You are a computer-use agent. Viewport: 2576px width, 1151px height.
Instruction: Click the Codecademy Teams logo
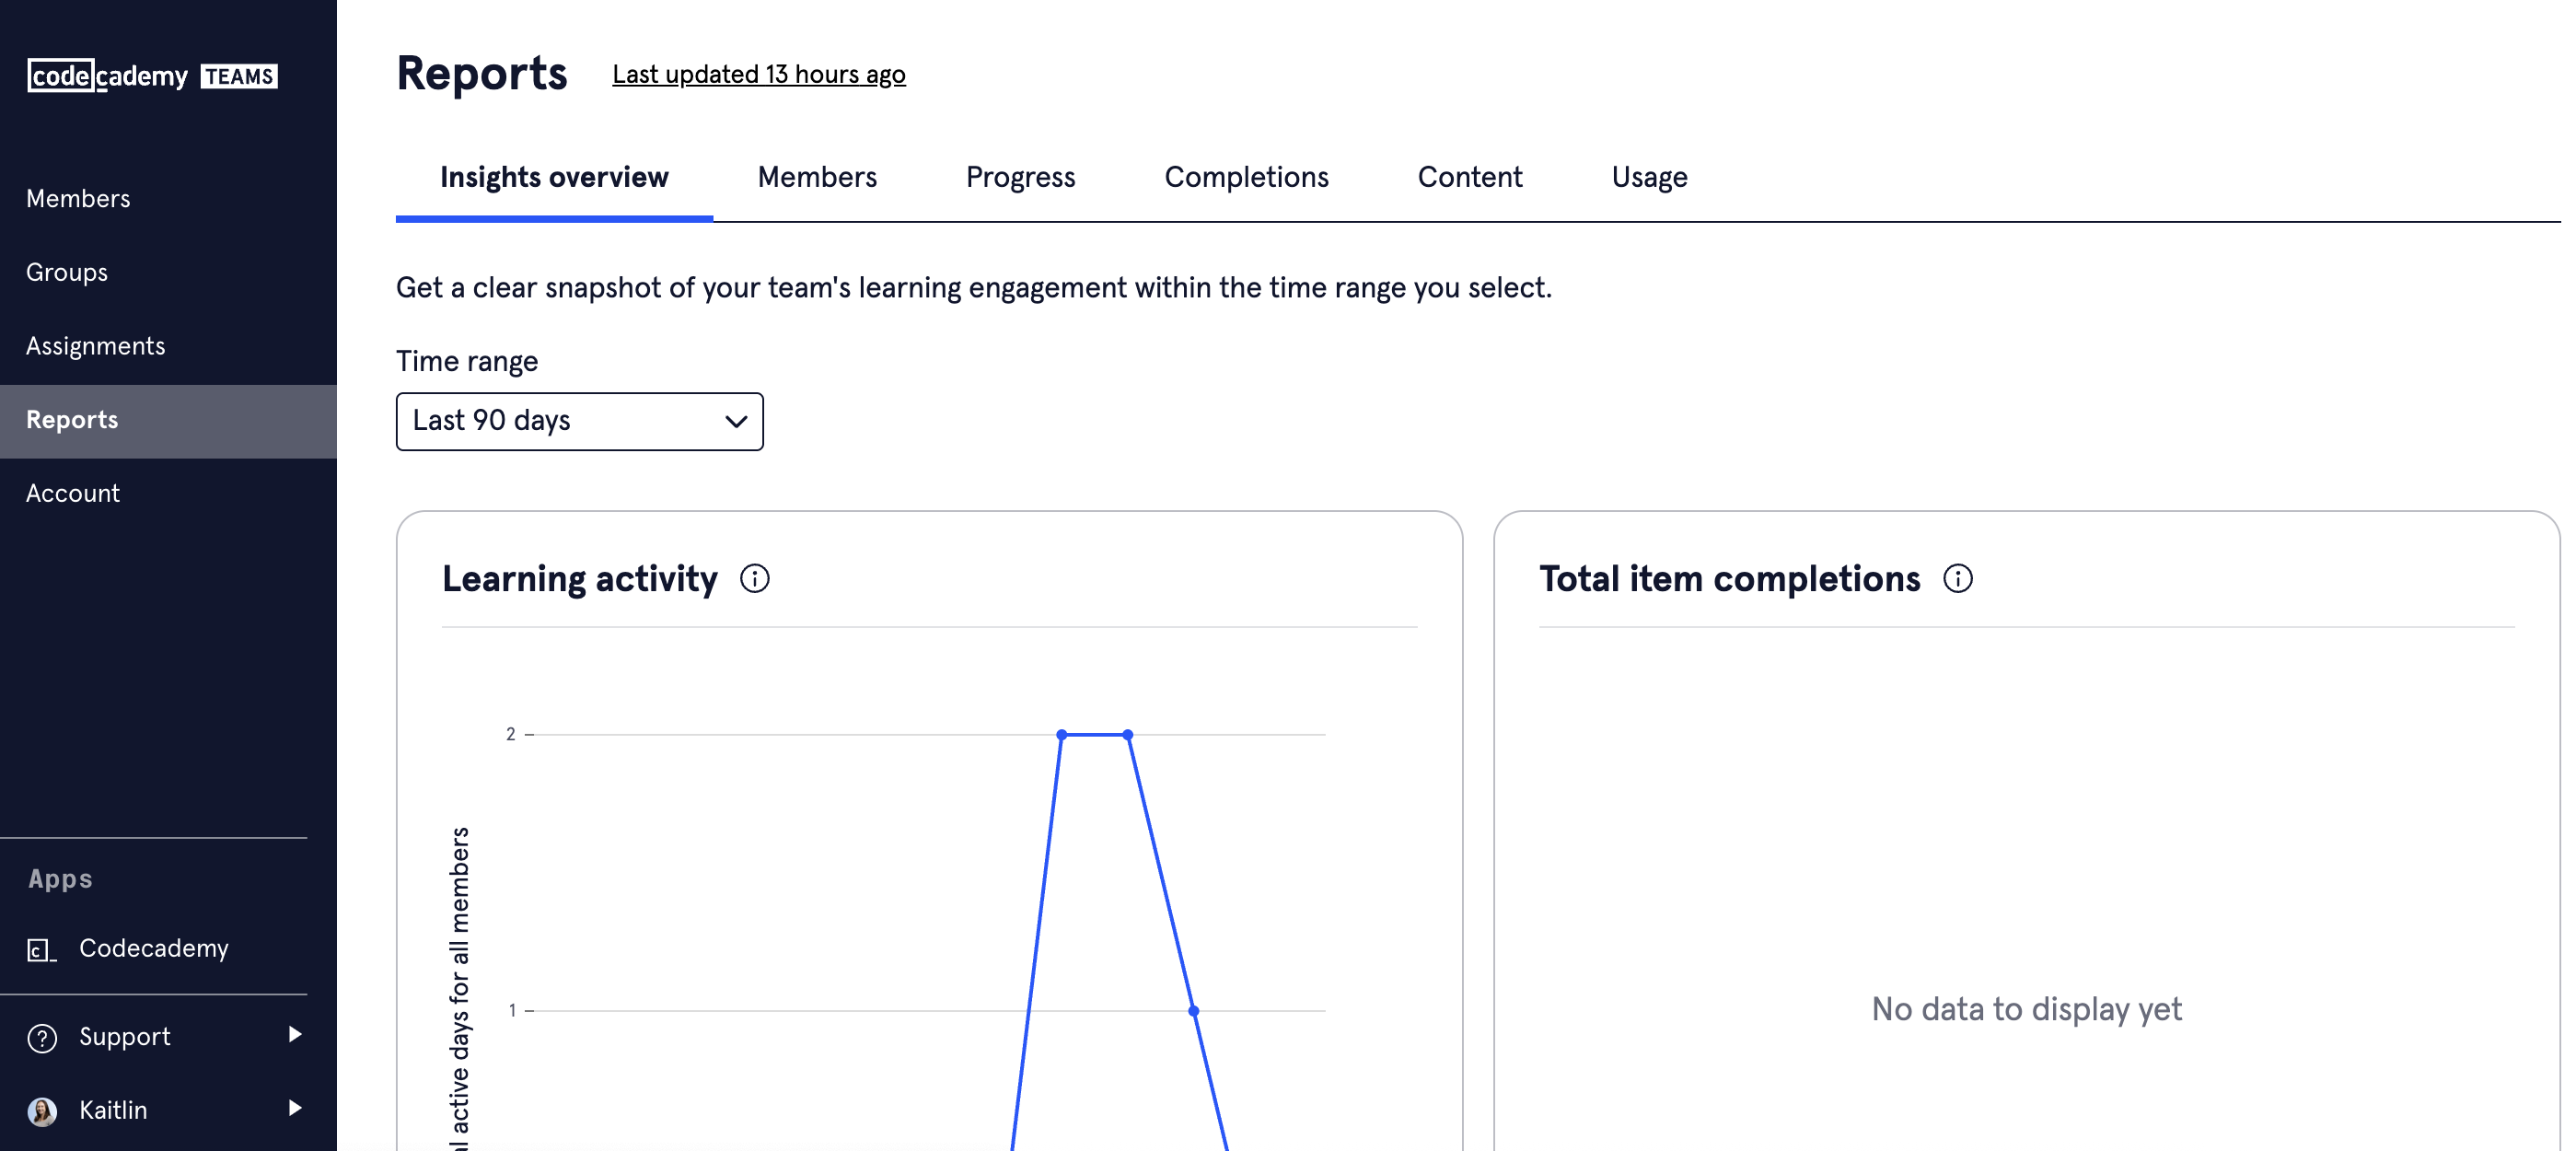152,76
